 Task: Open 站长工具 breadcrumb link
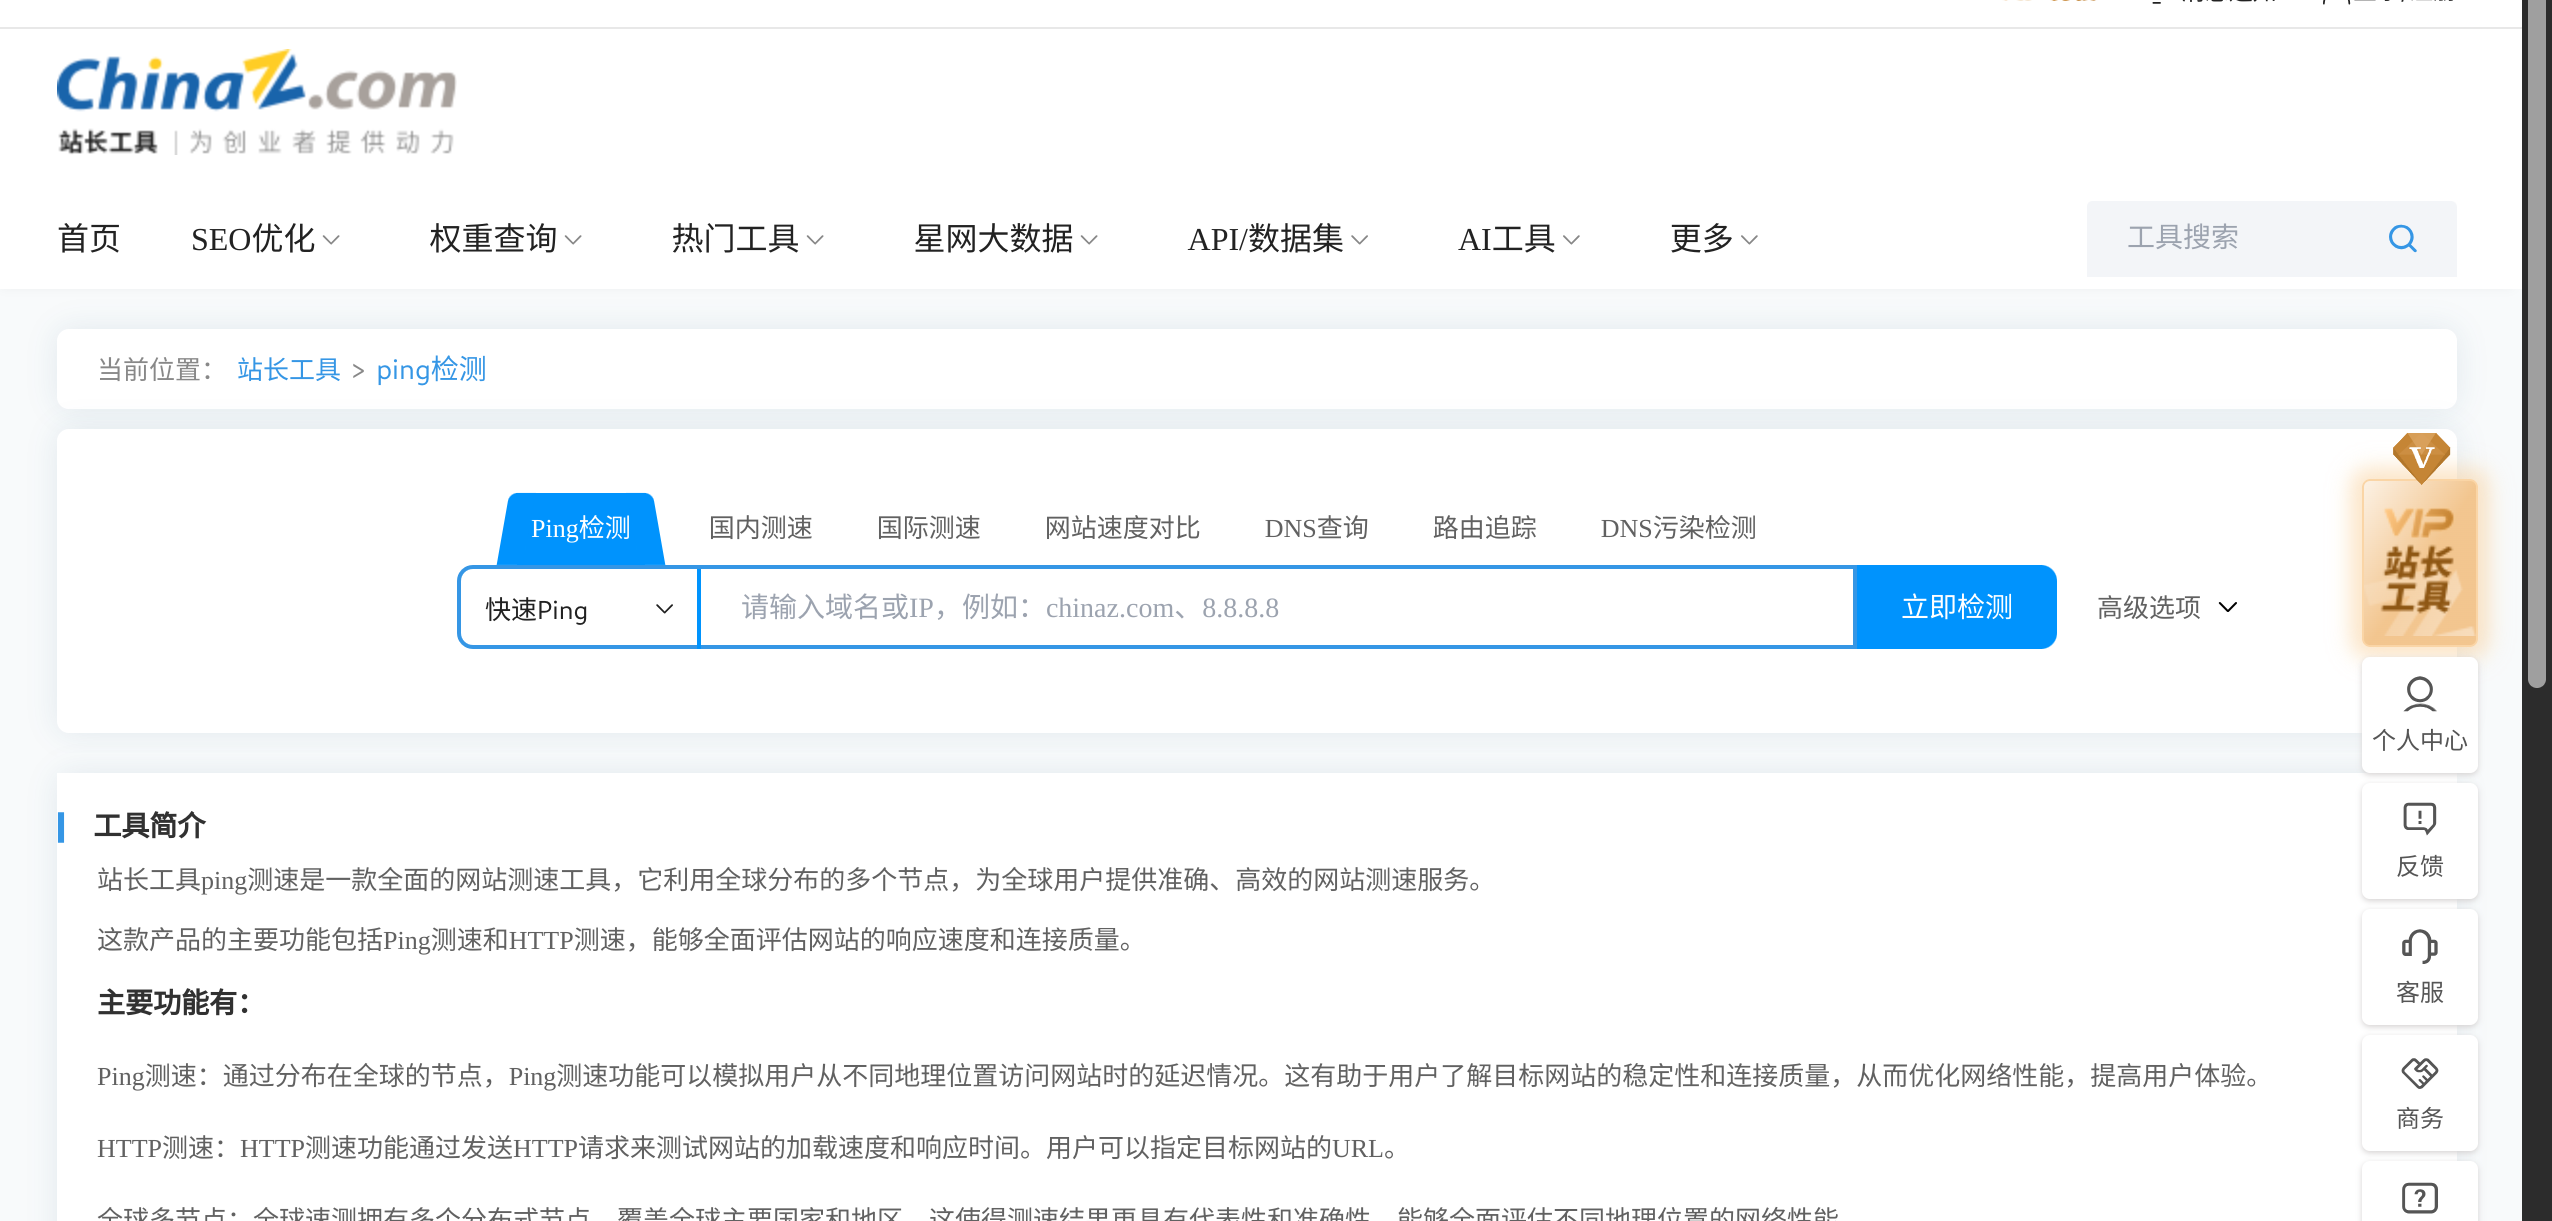[289, 370]
